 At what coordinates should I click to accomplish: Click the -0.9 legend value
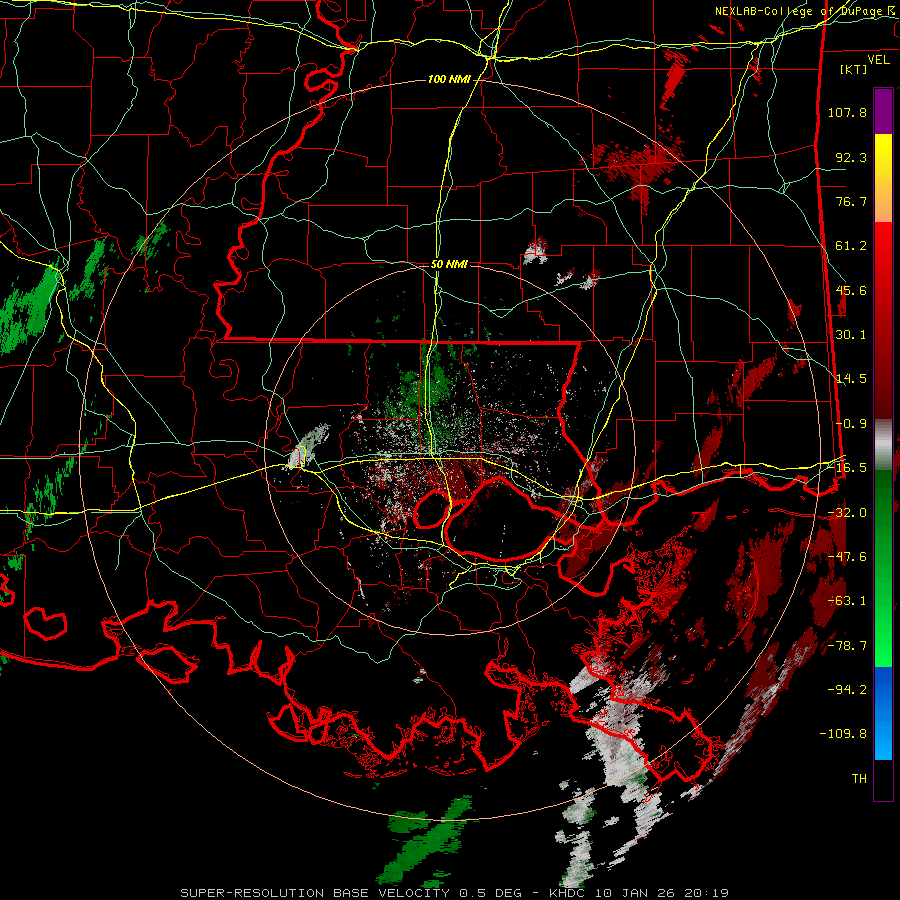(851, 424)
